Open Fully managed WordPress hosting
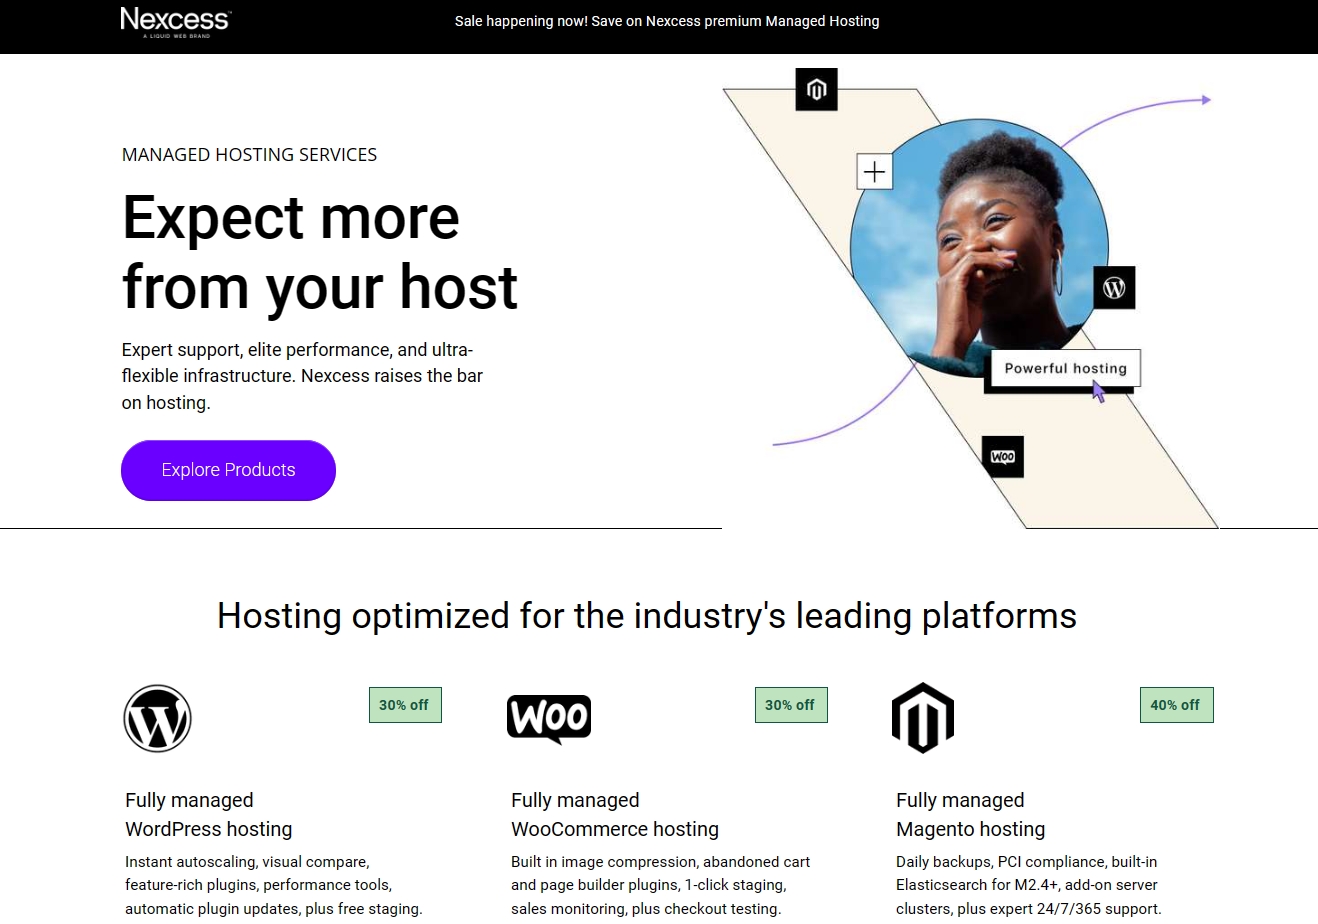This screenshot has width=1318, height=924. click(x=209, y=814)
